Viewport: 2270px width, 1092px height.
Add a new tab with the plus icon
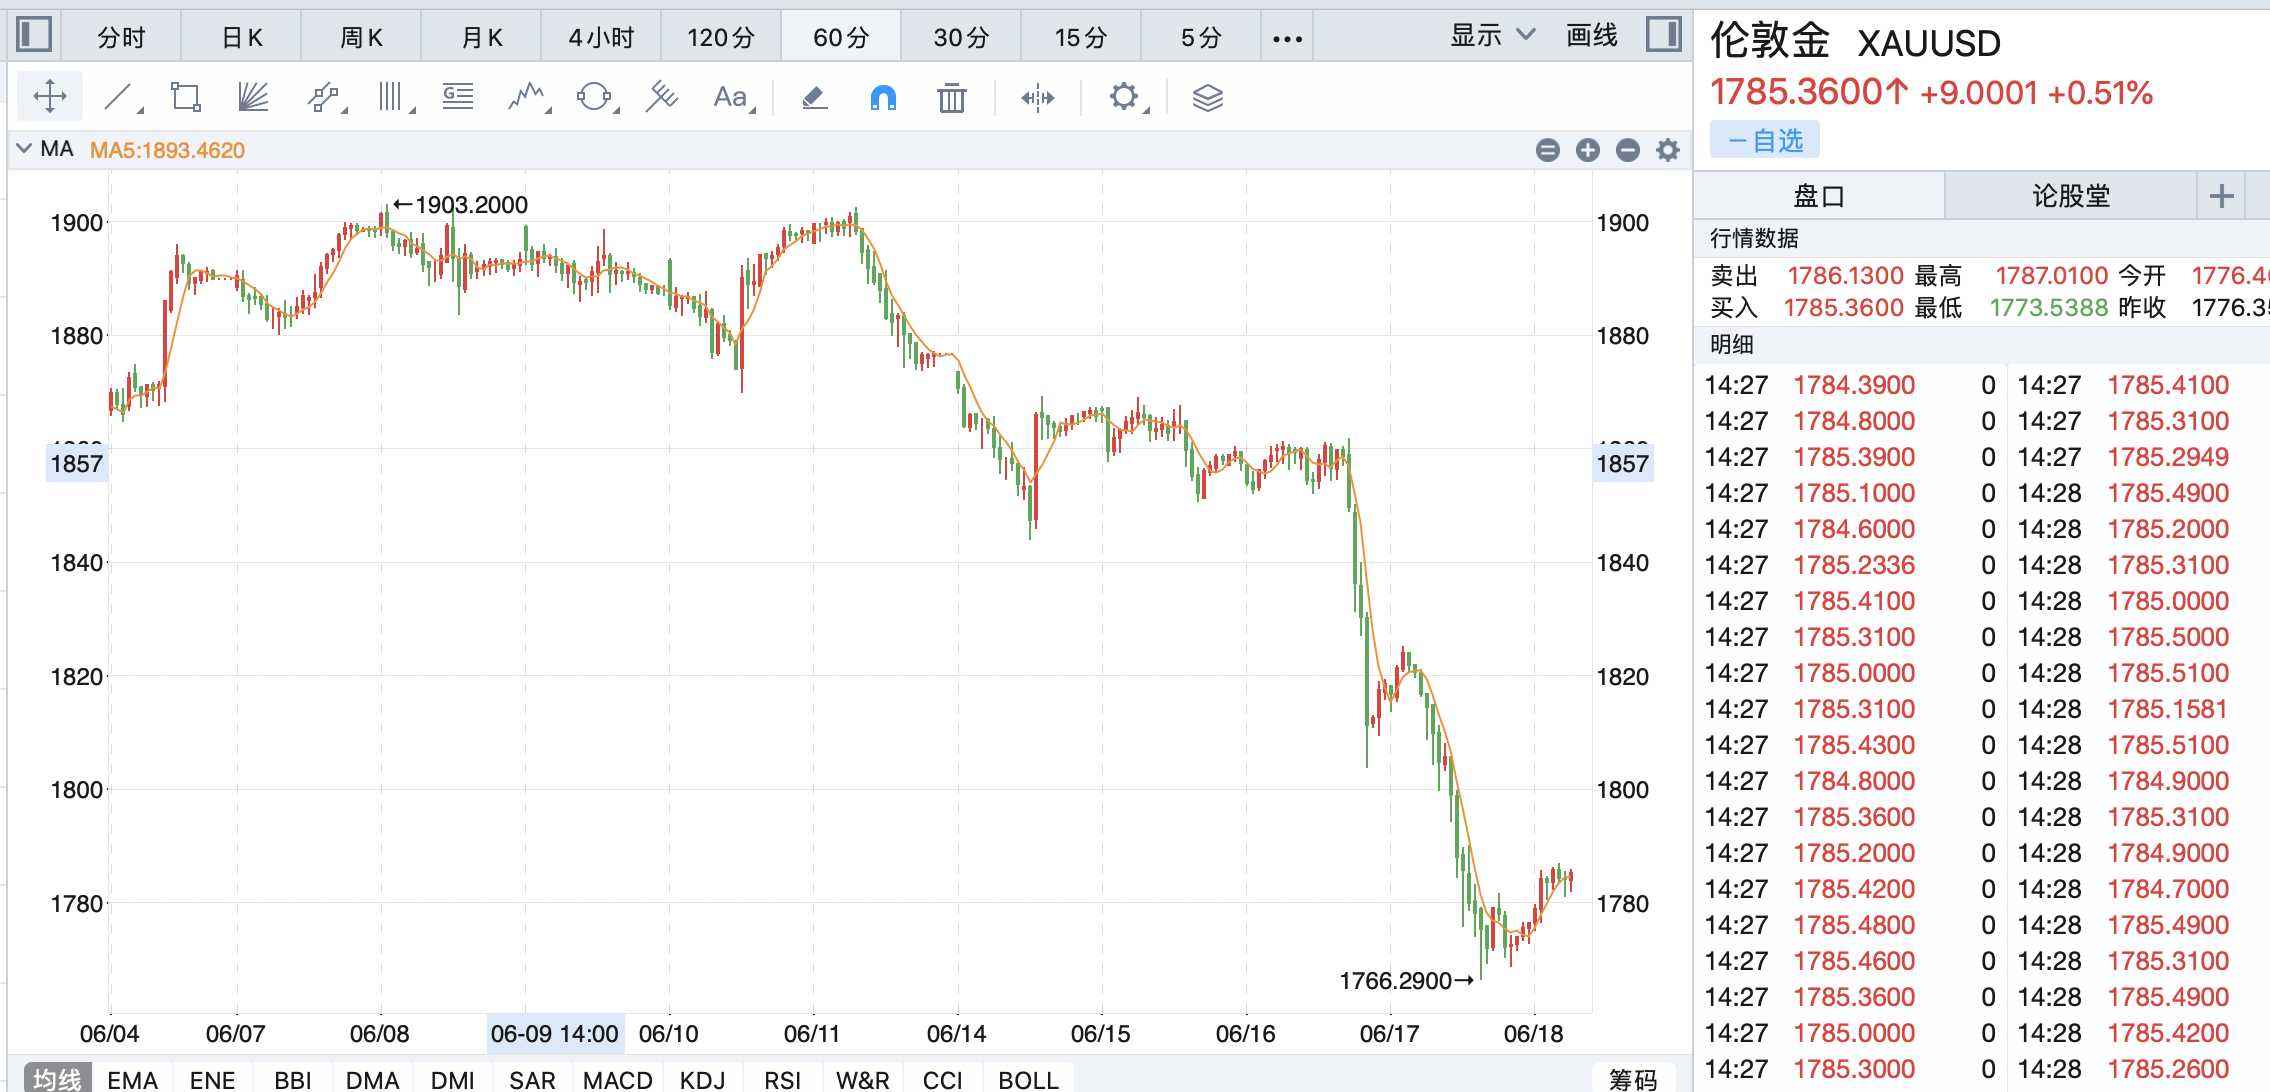pos(2221,195)
